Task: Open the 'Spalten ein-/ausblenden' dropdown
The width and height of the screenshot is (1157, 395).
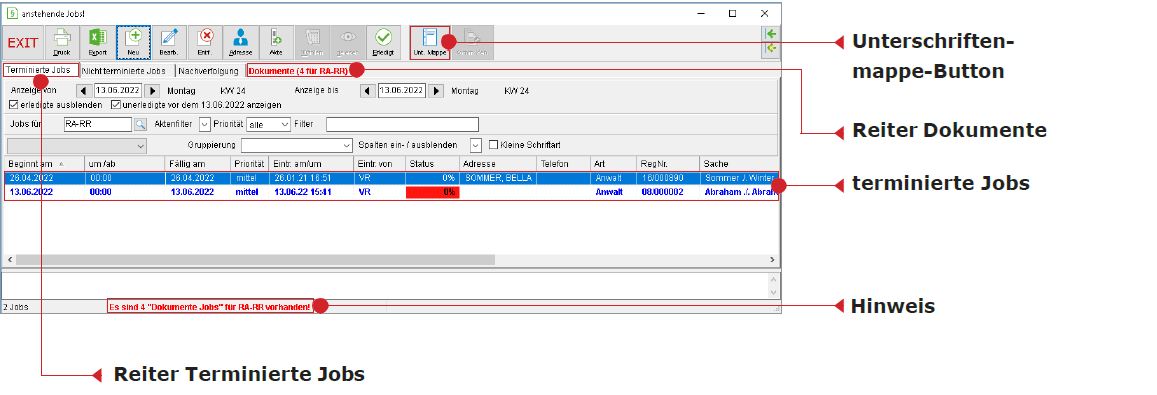Action: 476,145
